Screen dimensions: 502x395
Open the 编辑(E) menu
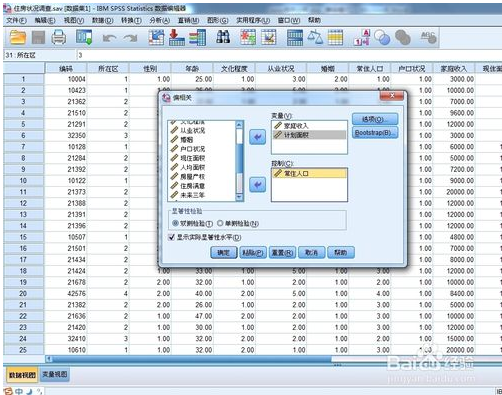click(x=45, y=21)
